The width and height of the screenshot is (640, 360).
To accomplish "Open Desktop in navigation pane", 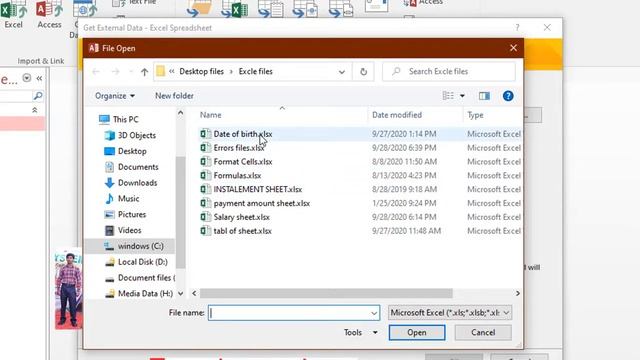I will (125, 151).
